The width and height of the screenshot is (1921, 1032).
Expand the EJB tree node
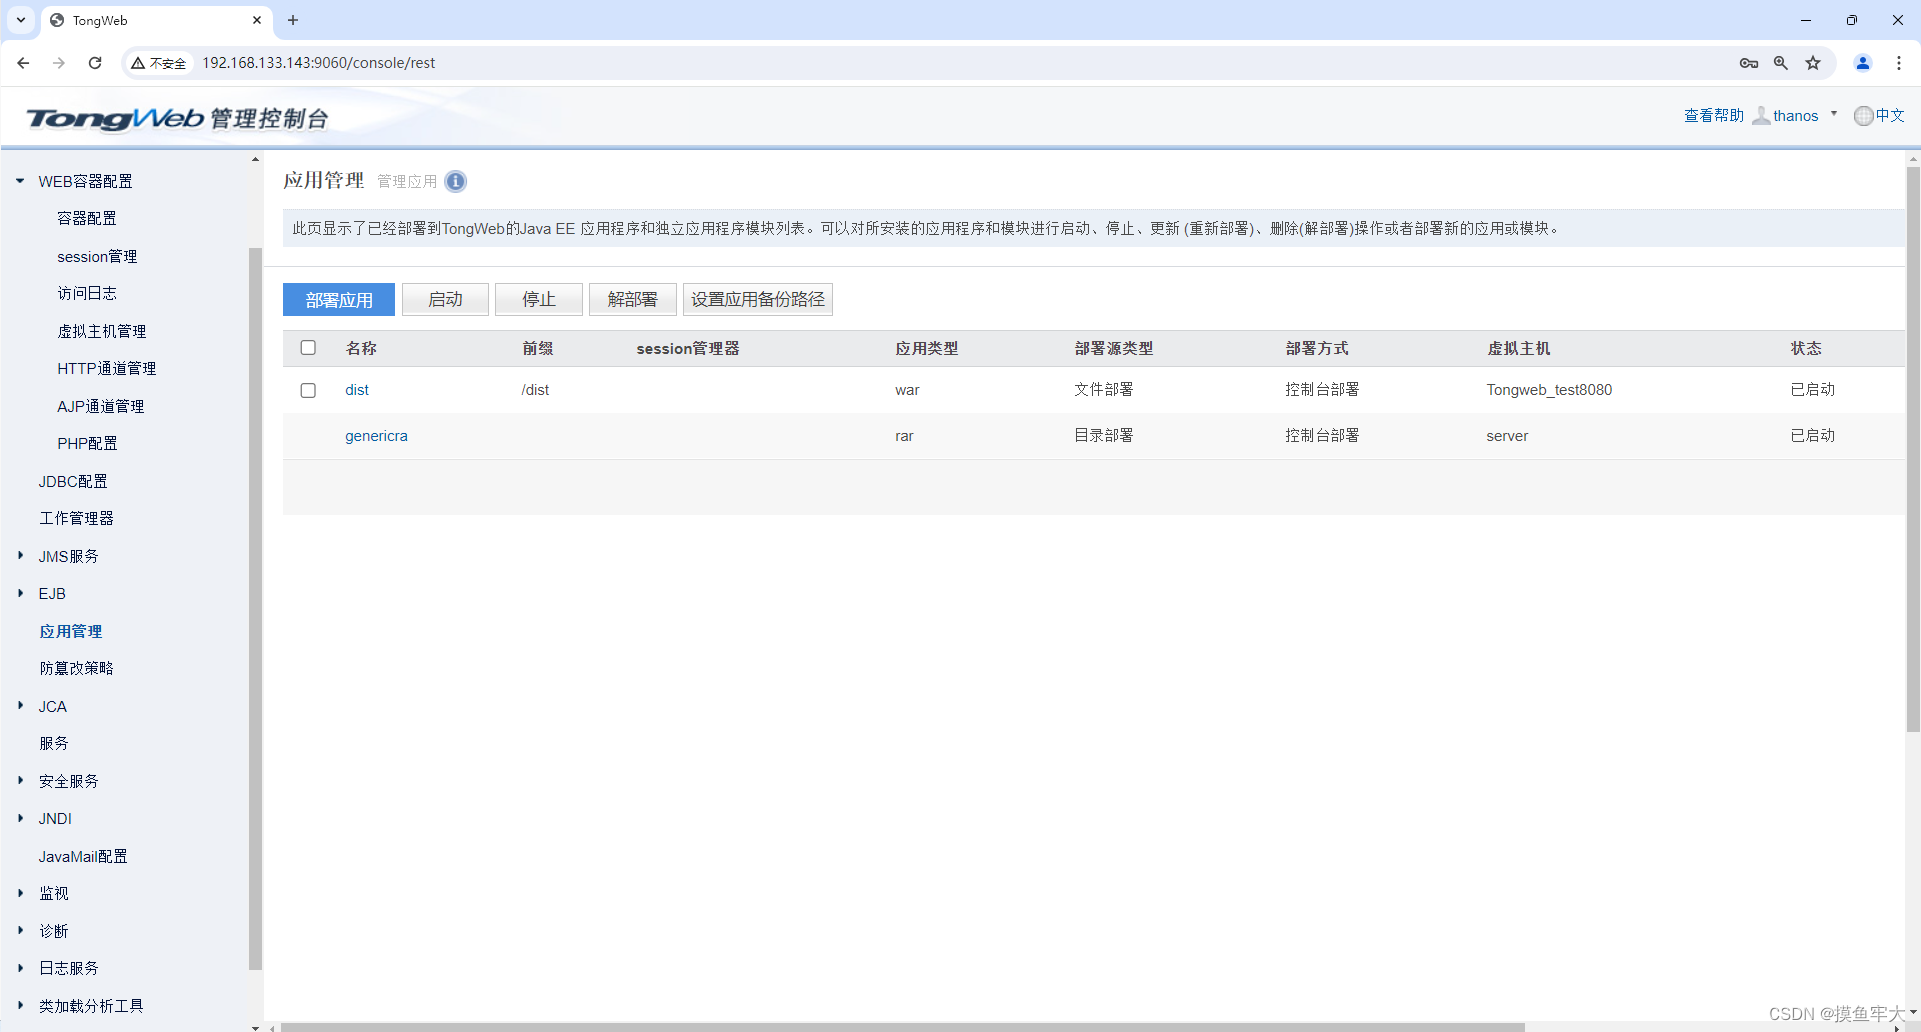[20, 593]
